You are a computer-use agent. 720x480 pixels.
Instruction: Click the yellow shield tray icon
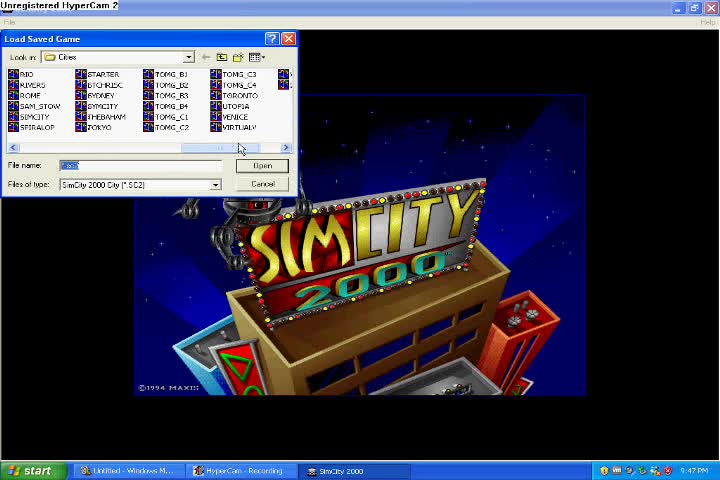(x=604, y=470)
